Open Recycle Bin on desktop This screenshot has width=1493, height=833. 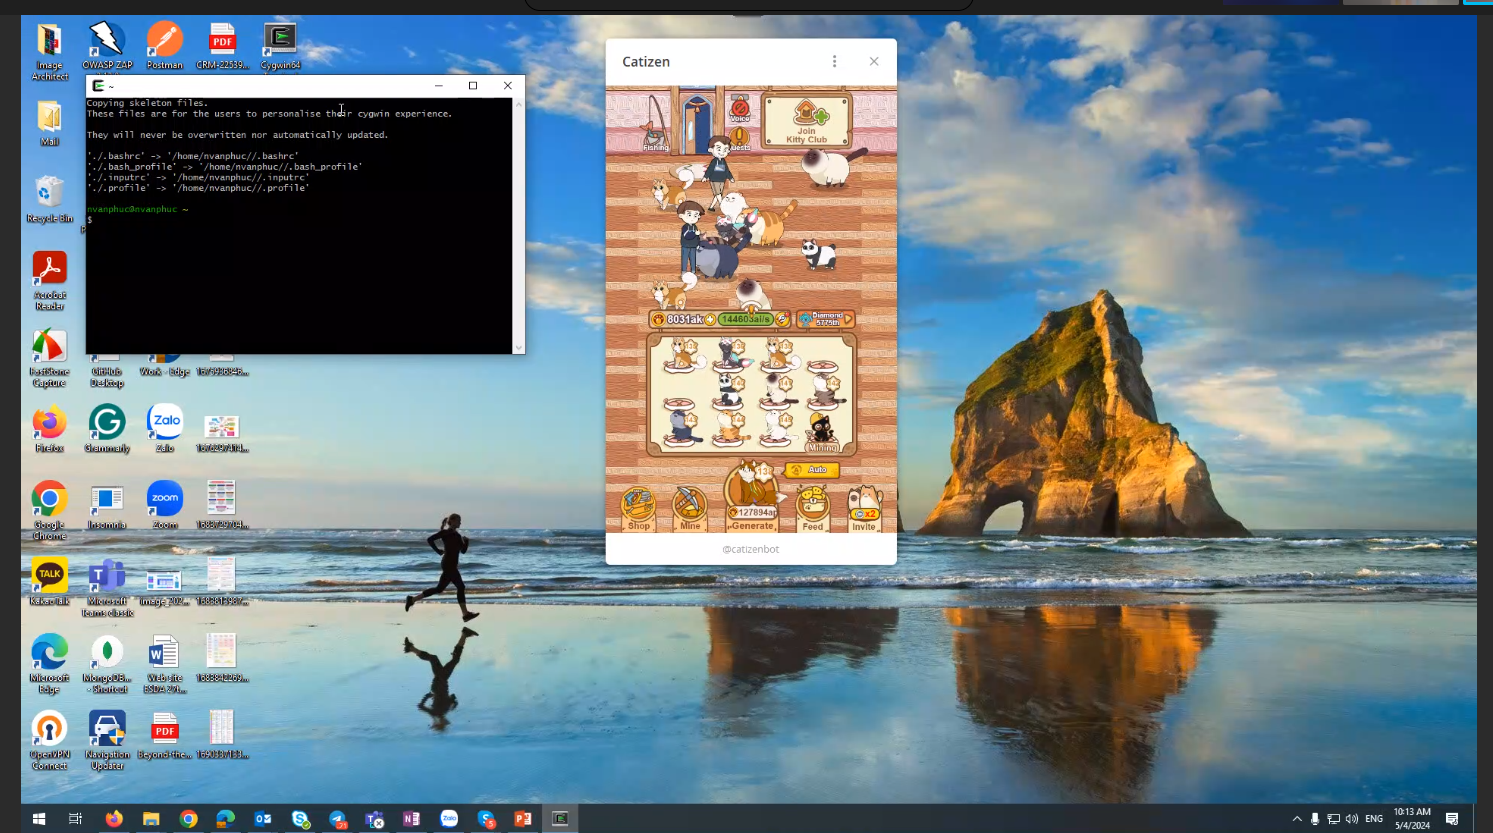49,199
